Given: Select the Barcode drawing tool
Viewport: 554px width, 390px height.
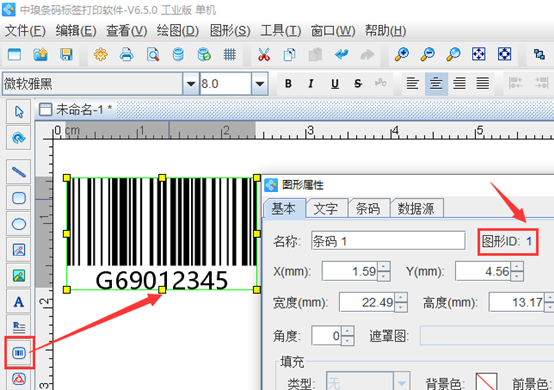Looking at the screenshot, I should point(19,353).
